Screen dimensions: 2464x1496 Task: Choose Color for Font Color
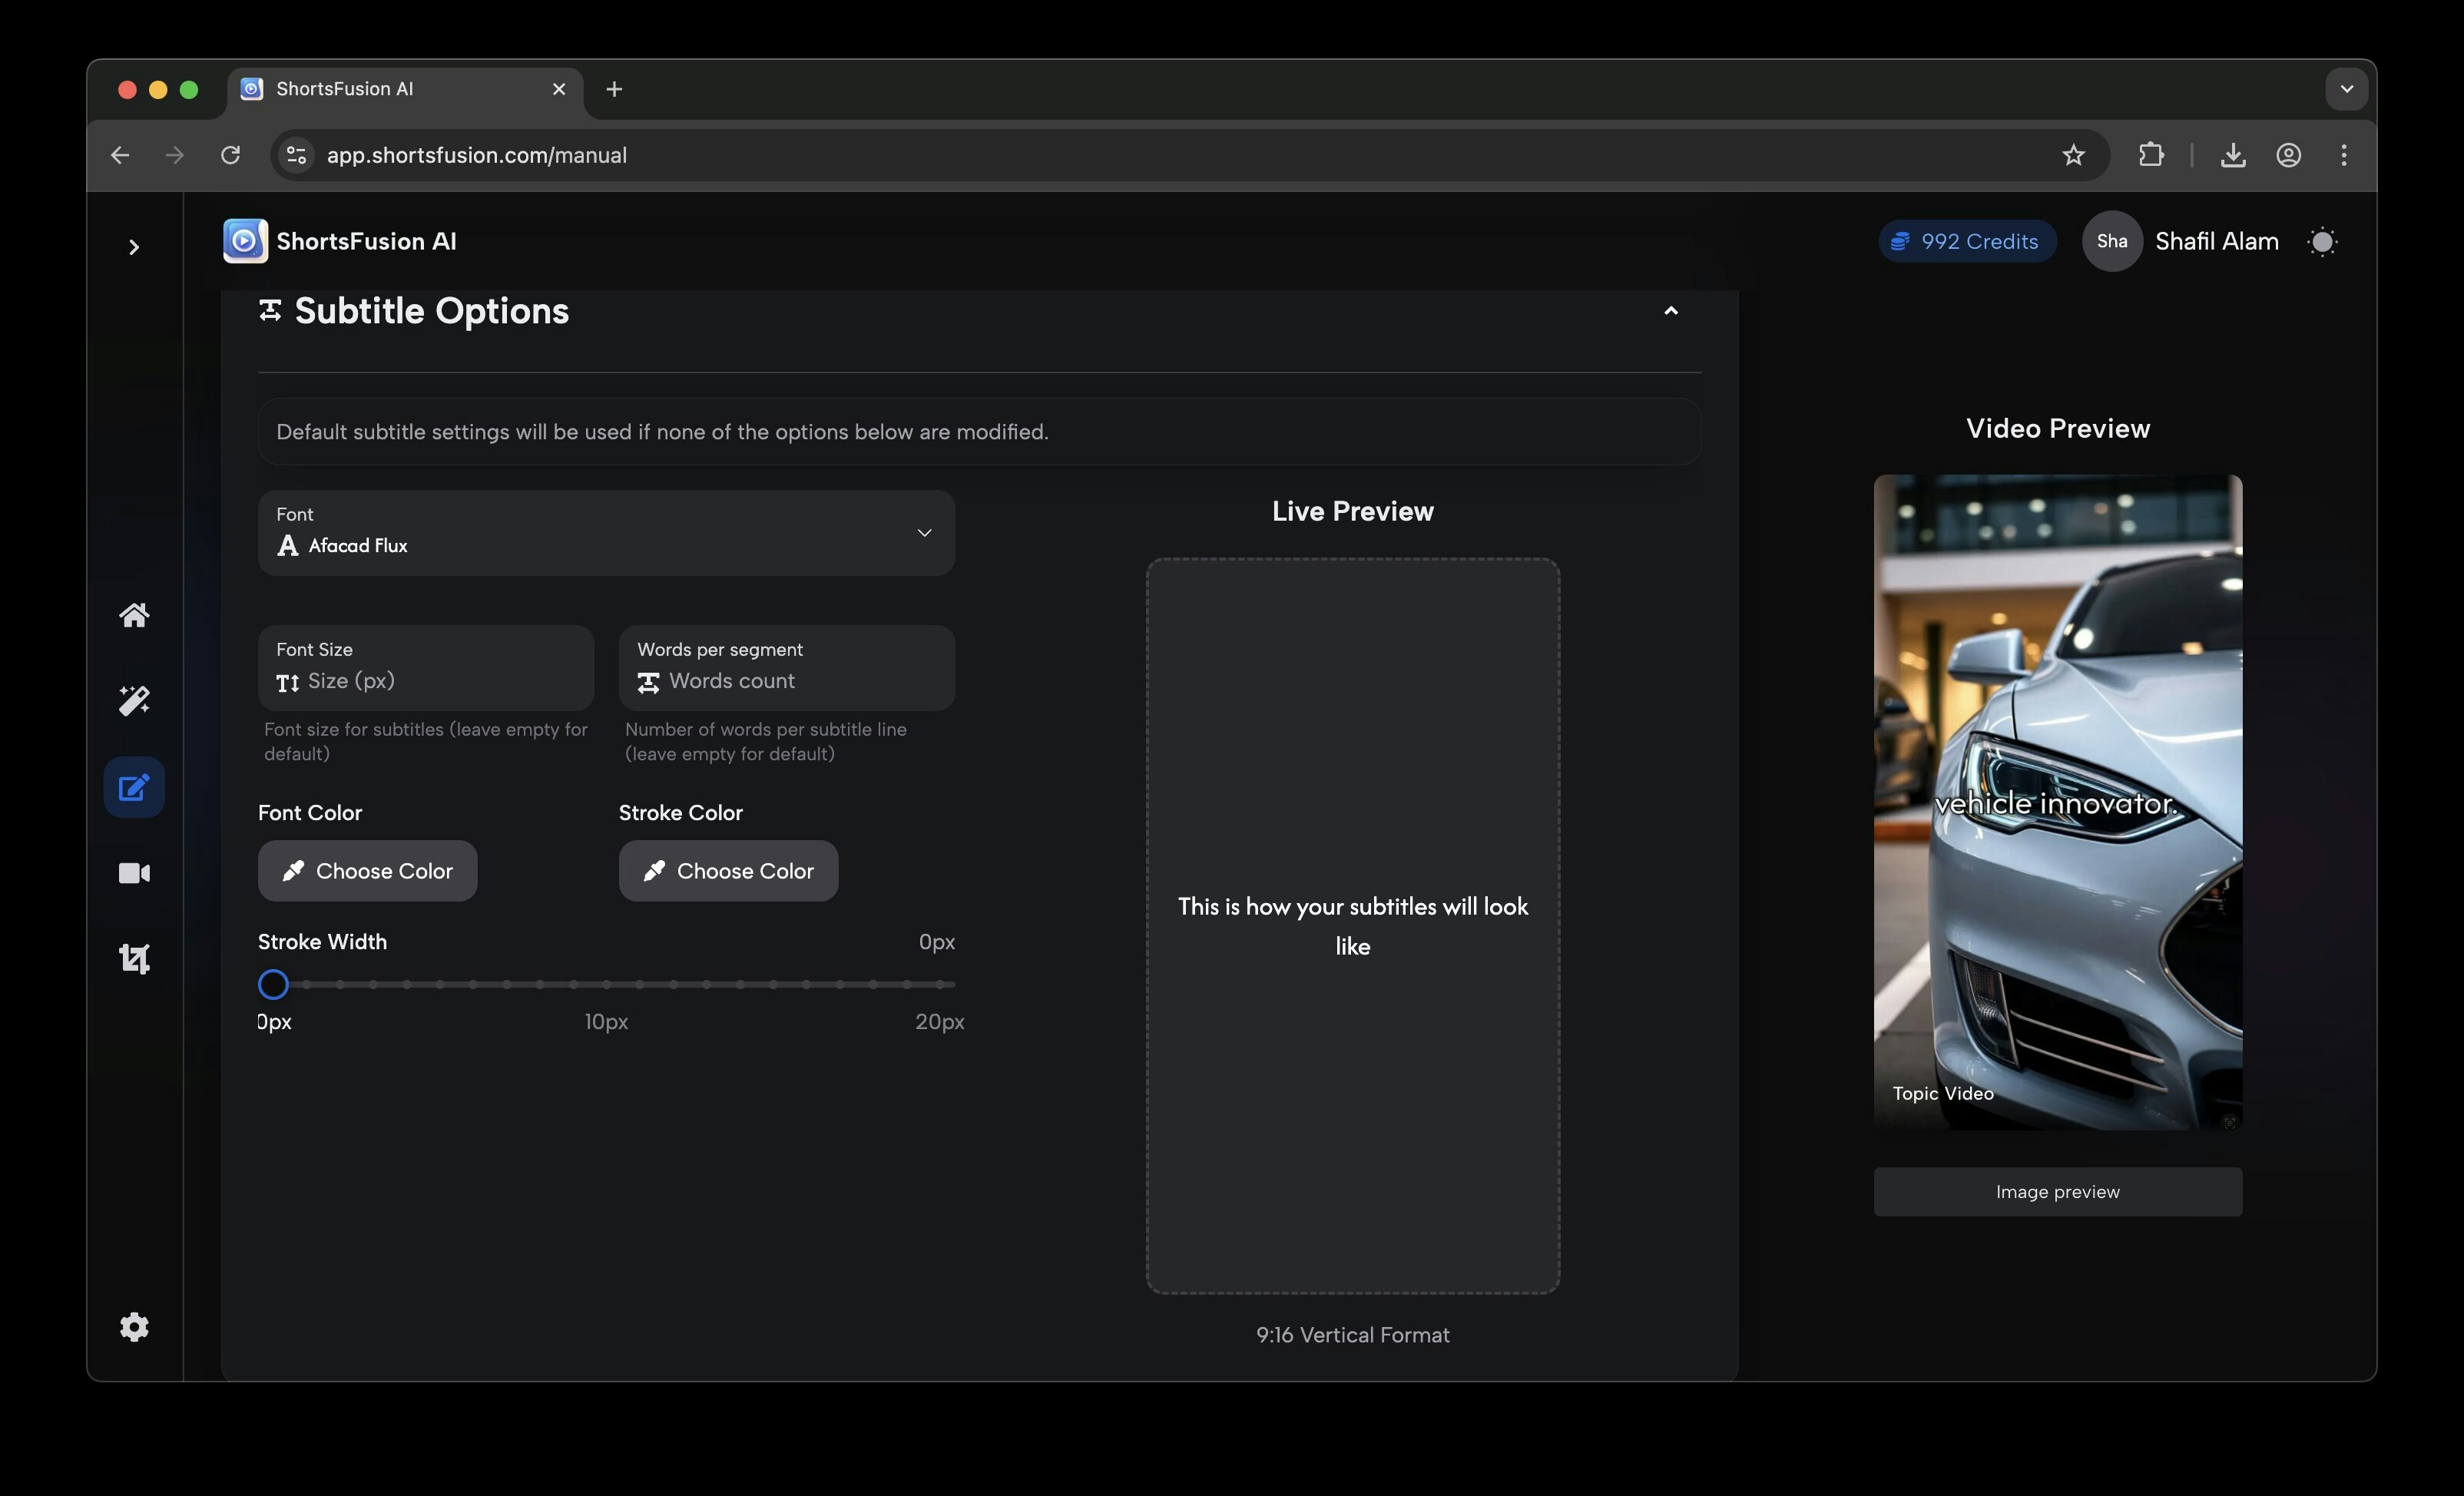point(367,871)
